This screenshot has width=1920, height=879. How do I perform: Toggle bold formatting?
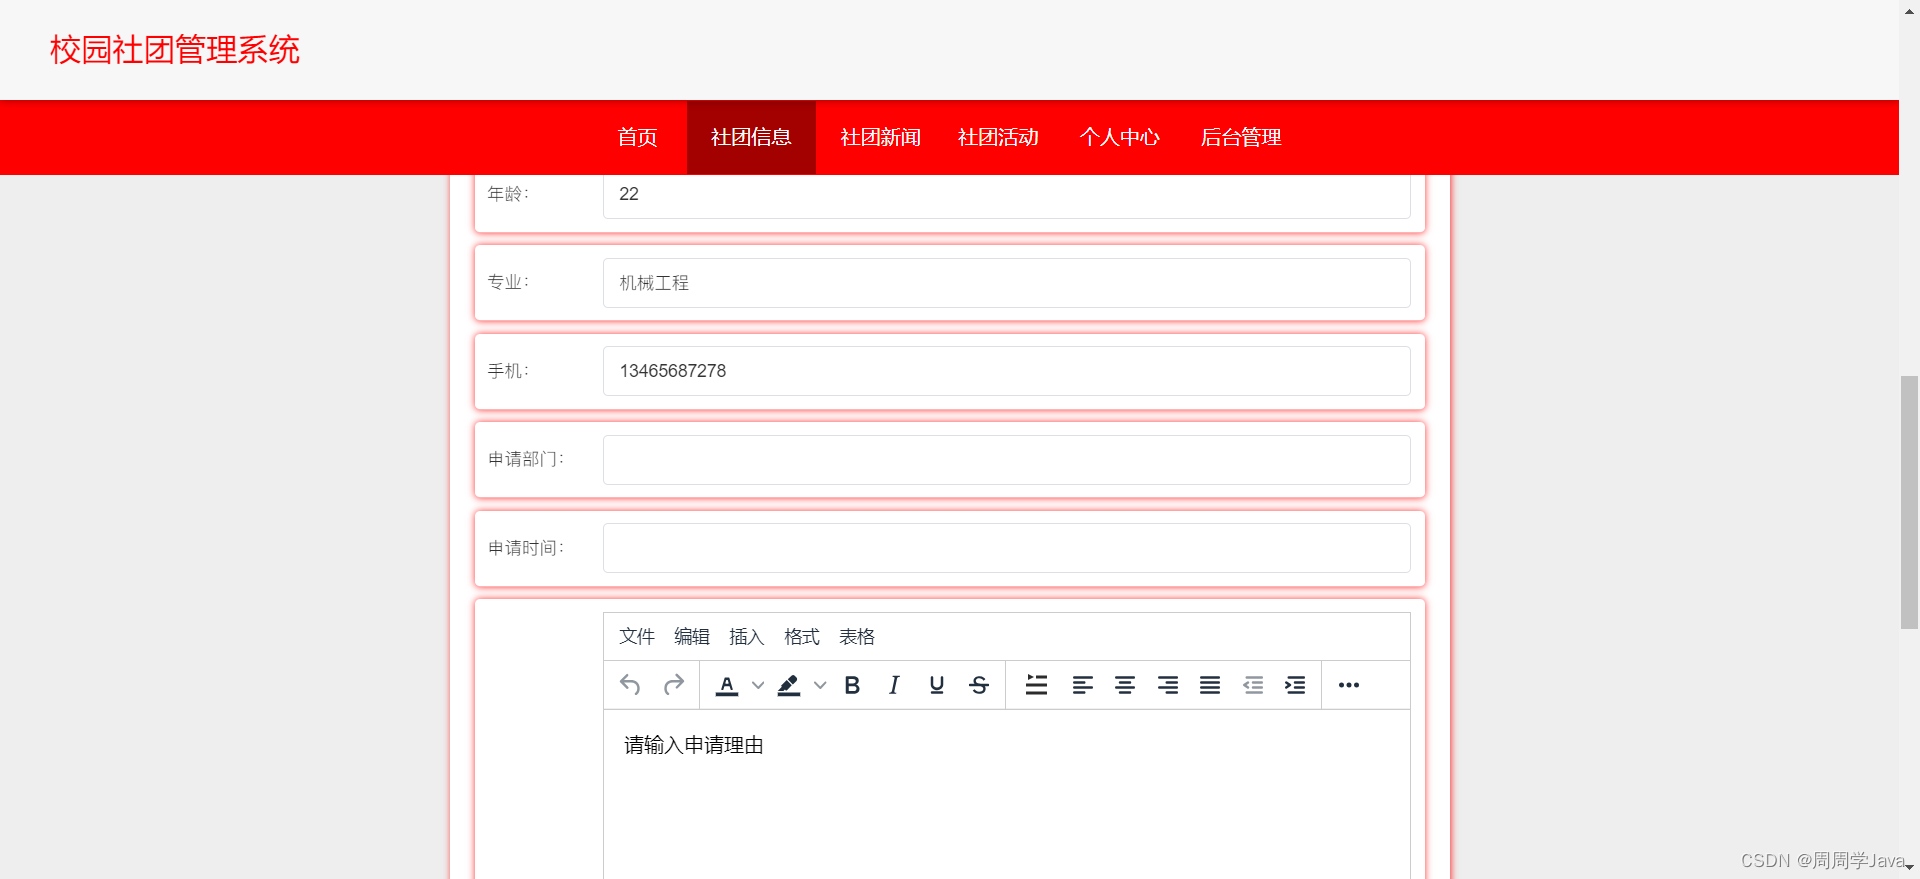point(852,685)
